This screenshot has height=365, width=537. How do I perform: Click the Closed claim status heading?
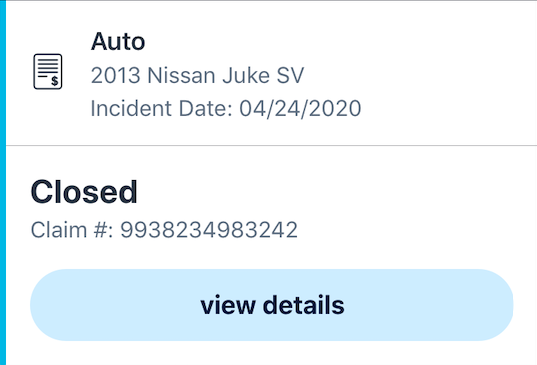[x=84, y=192]
